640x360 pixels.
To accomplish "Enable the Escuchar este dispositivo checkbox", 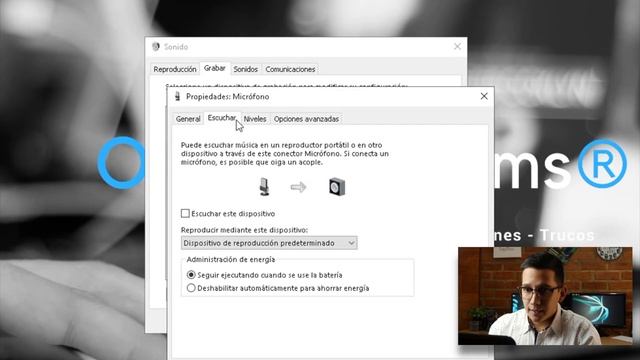I will point(185,213).
